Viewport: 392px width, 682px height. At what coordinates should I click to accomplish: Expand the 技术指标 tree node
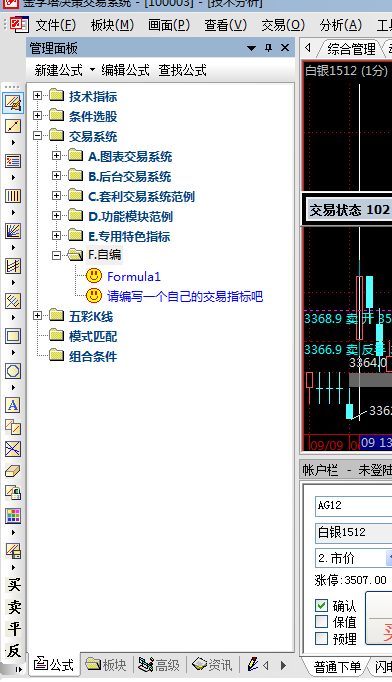(x=37, y=96)
